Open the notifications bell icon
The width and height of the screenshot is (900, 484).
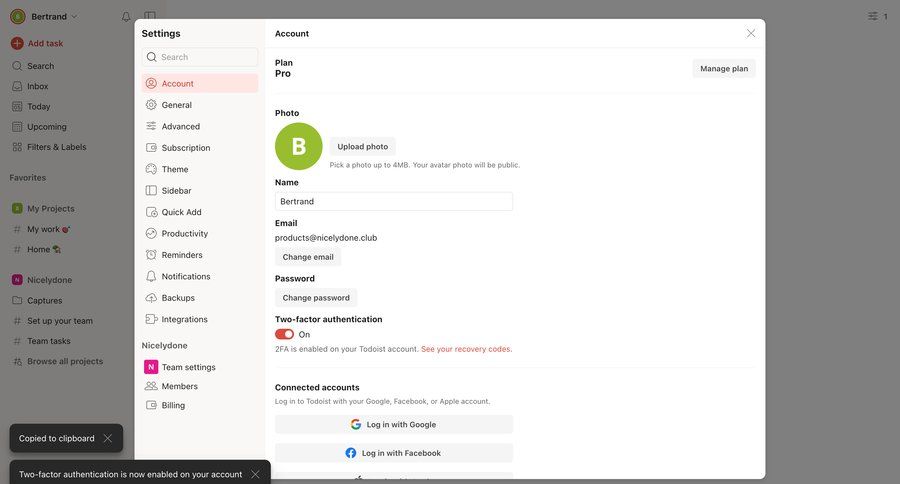[126, 17]
